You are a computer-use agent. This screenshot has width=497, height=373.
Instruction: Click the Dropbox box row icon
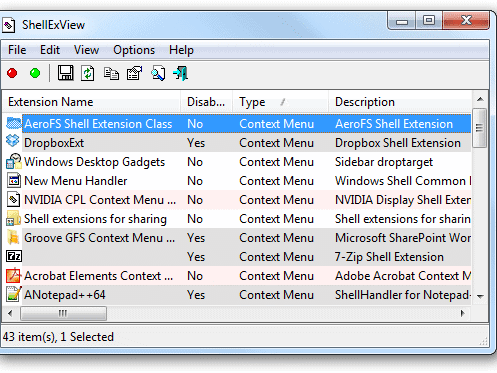coord(13,141)
